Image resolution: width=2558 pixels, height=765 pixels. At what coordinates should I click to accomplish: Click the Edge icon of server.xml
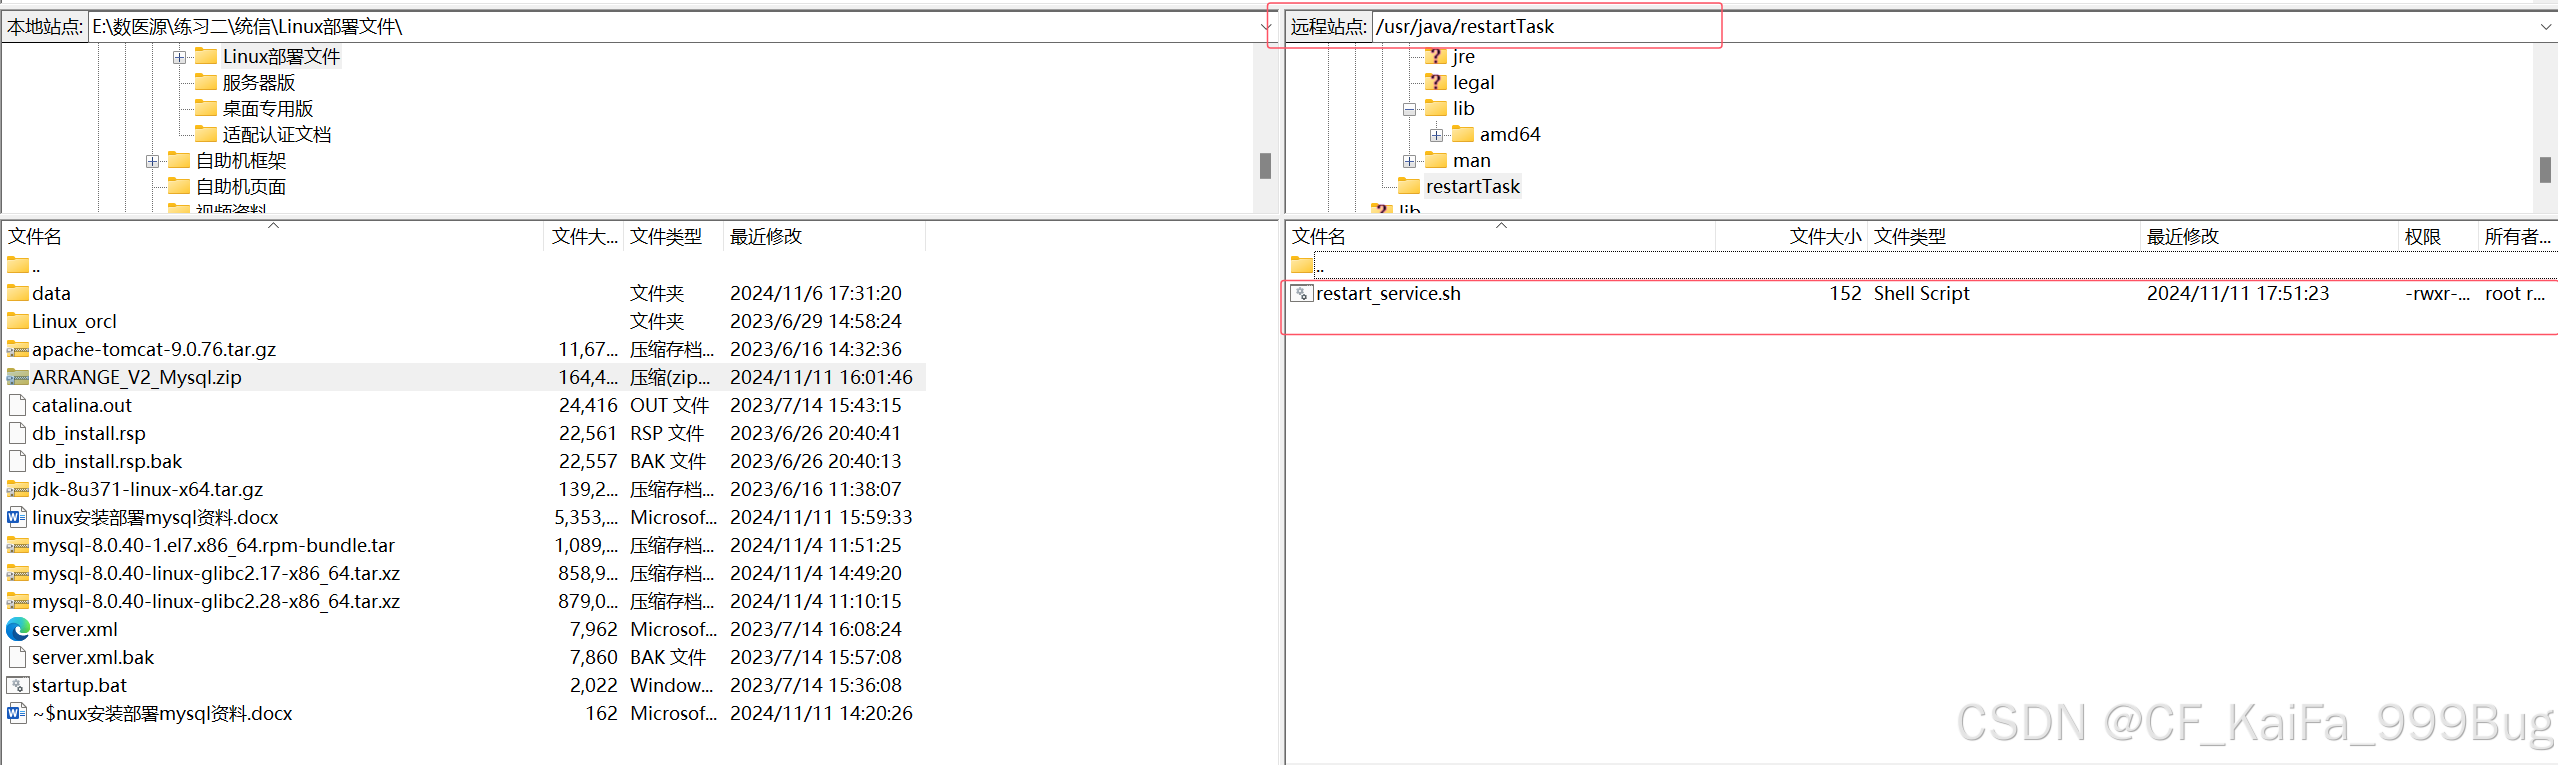tap(18, 629)
